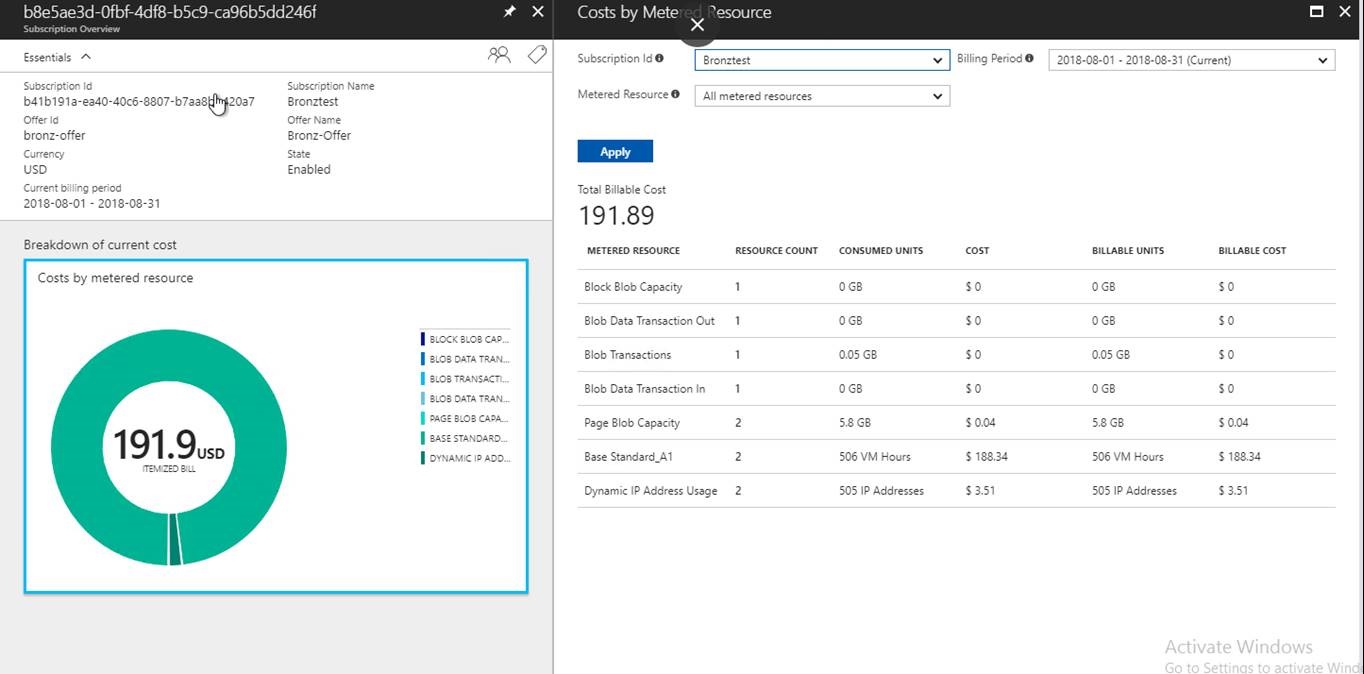
Task: Pin the Subscription Overview blade
Action: click(x=509, y=12)
